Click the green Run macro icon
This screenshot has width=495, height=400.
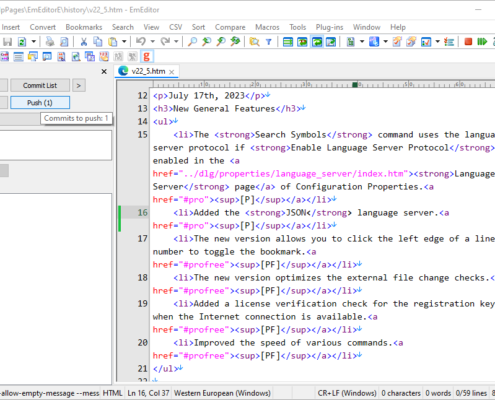pos(482,42)
